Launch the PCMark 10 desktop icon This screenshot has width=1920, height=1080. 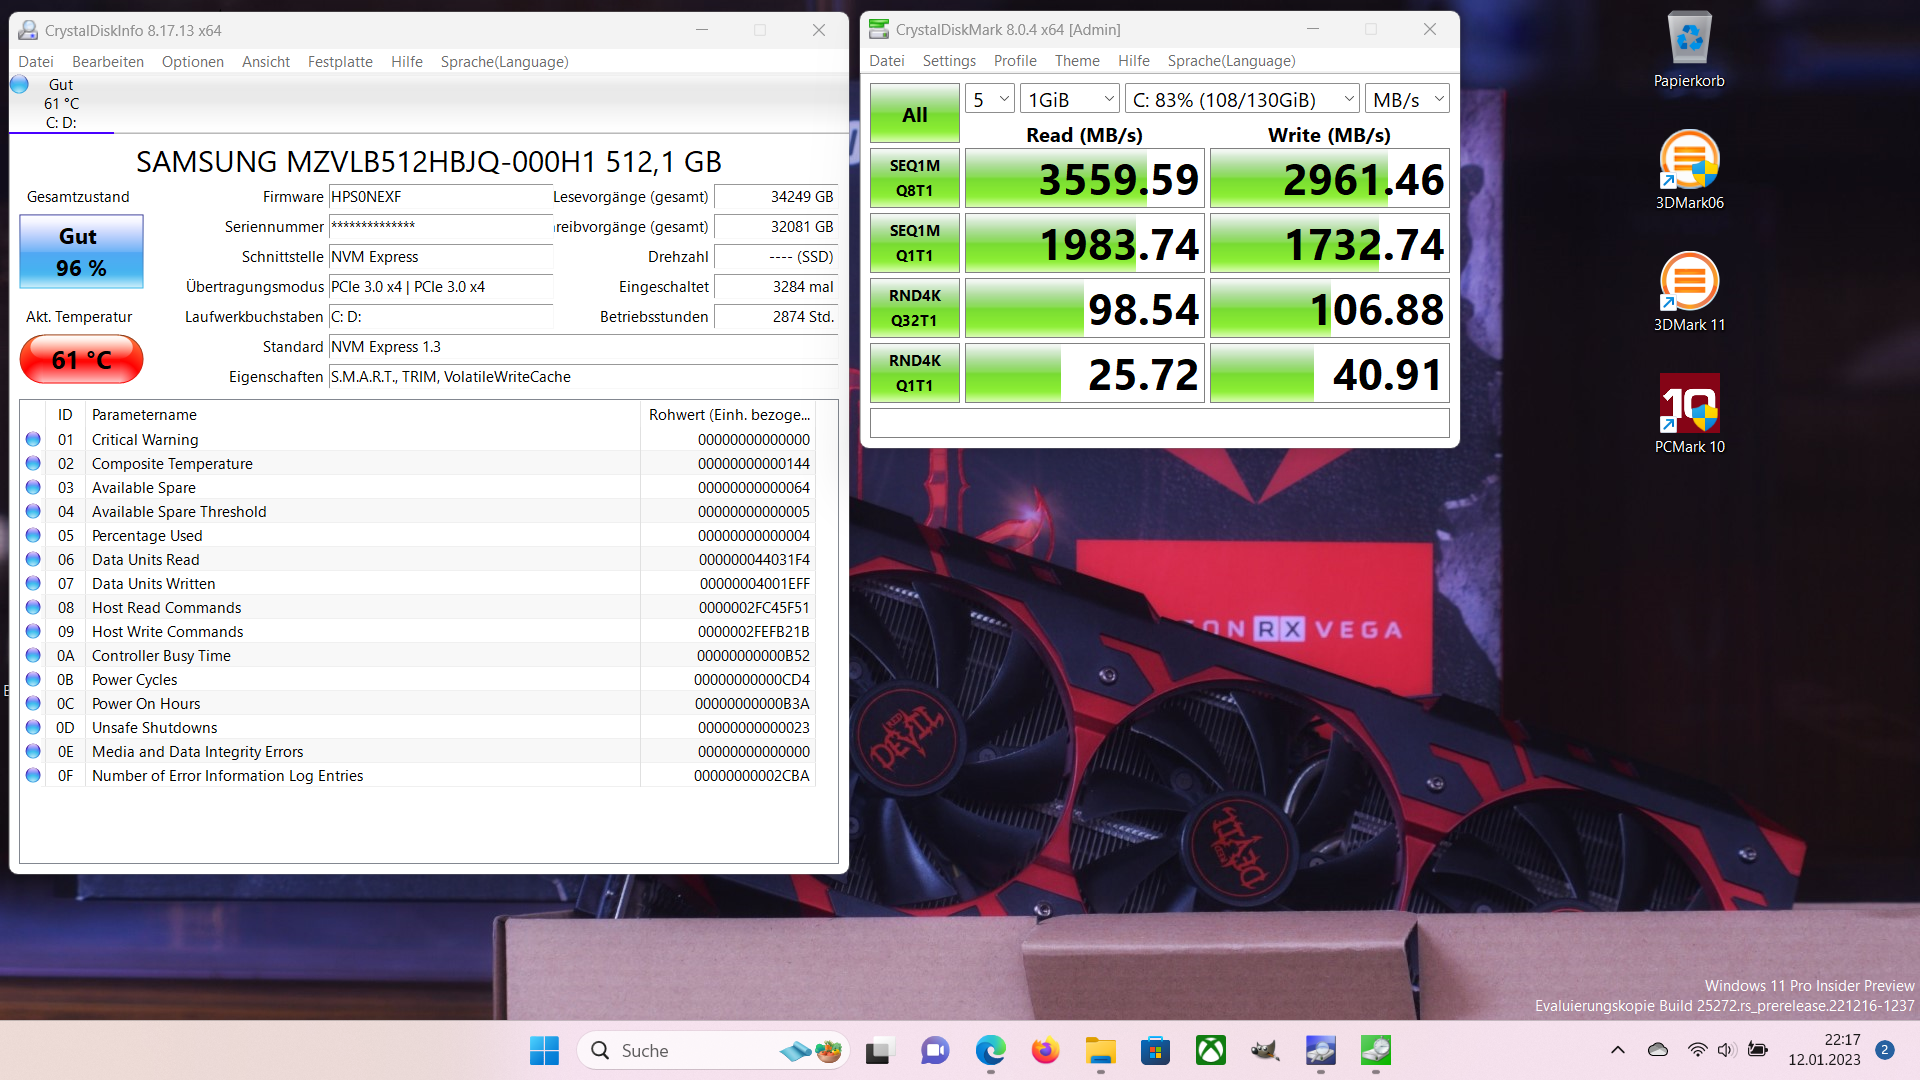tap(1689, 403)
